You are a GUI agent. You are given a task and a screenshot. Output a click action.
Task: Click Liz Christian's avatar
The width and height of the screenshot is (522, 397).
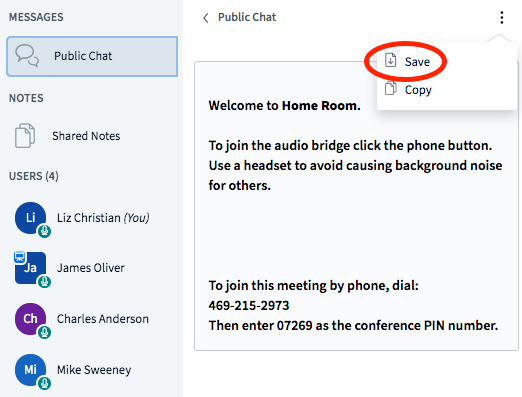[x=31, y=218]
